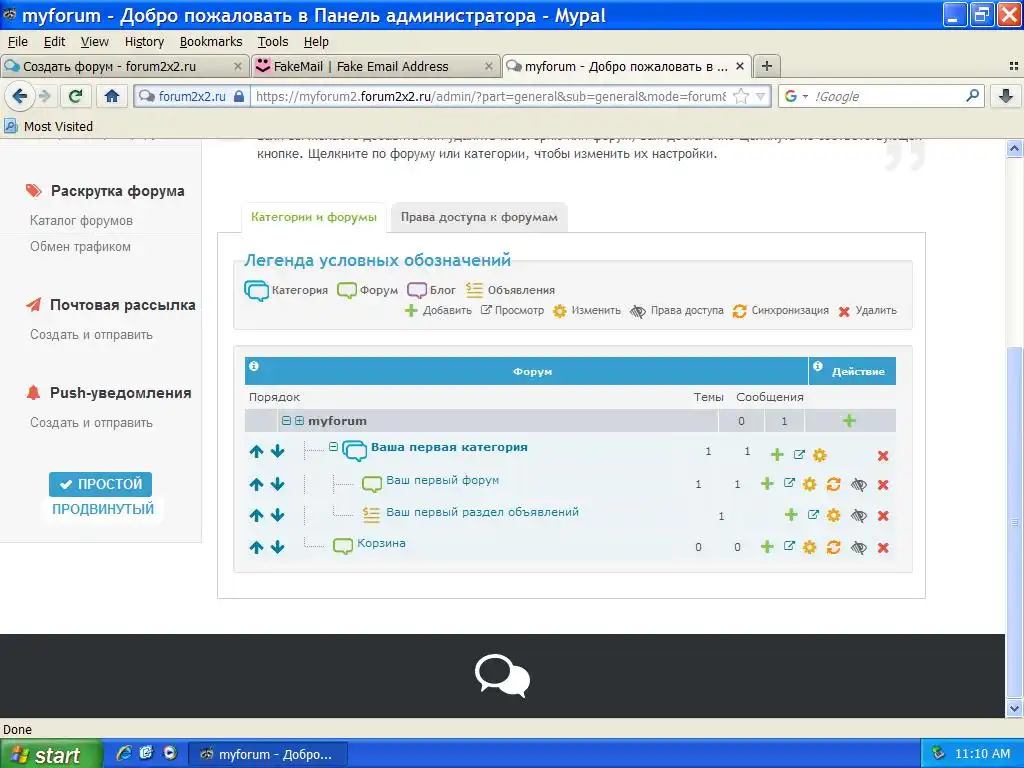Preview Ваш первый форум
This screenshot has height=768, width=1024.
(x=789, y=483)
